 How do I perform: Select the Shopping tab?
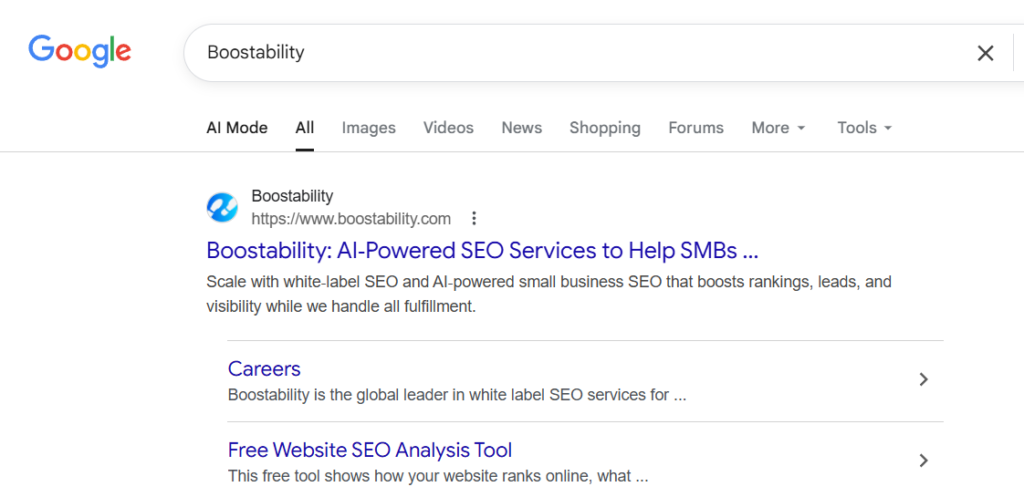605,127
